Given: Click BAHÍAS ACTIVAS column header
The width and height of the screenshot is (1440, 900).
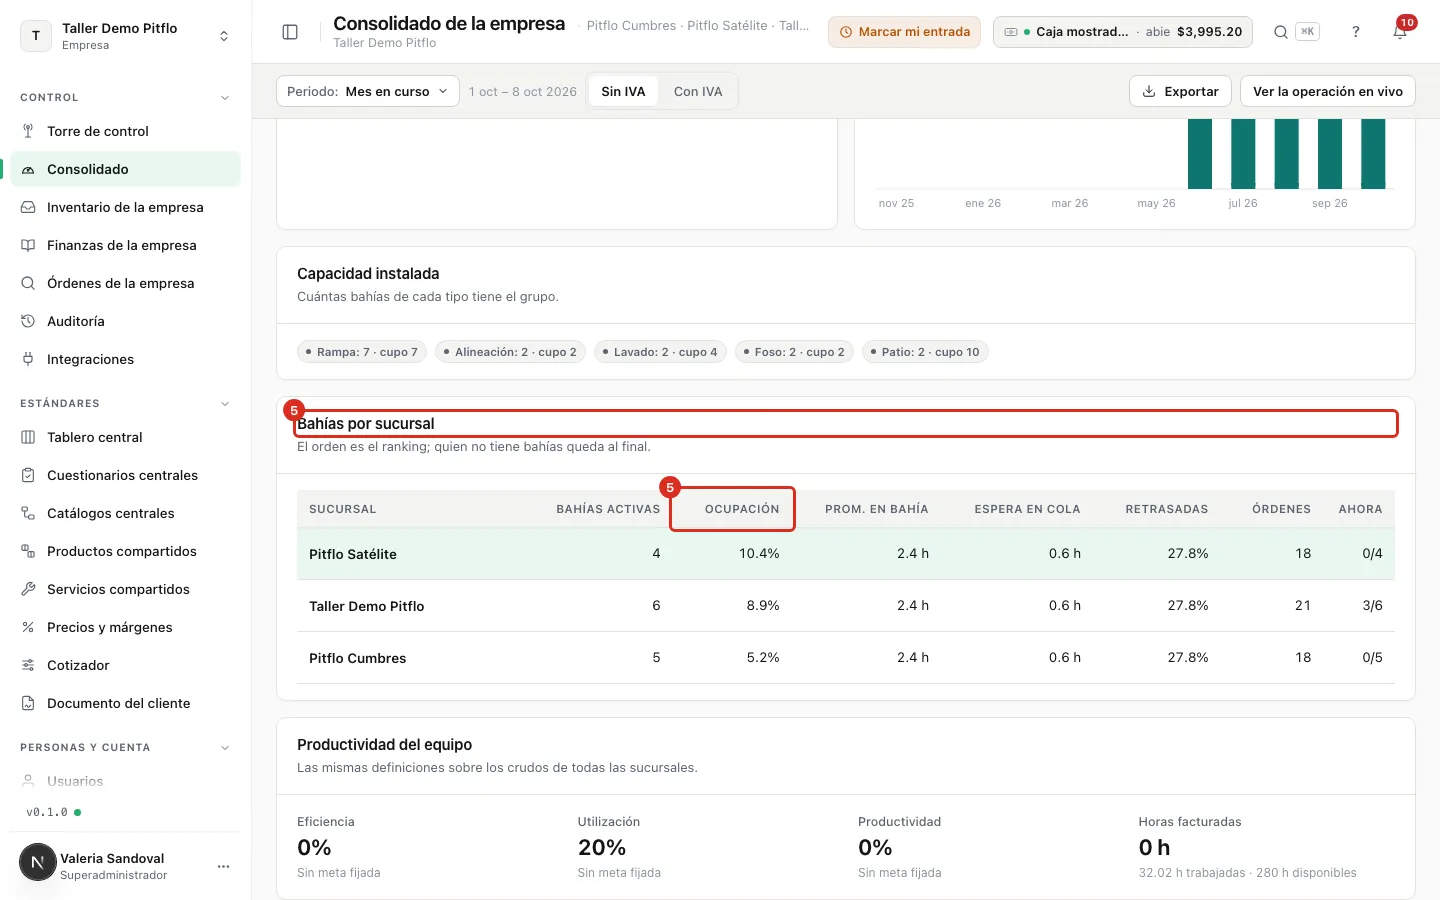Looking at the screenshot, I should pos(608,509).
